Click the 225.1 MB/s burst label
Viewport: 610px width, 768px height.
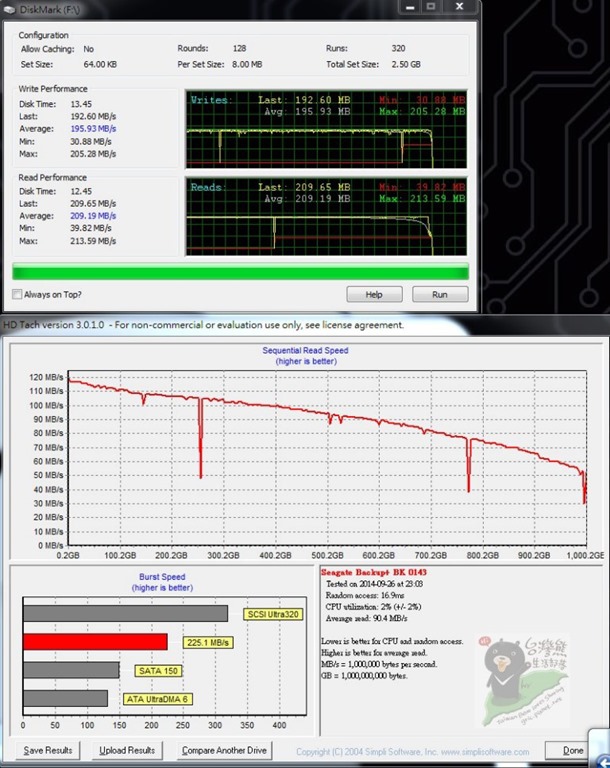(208, 643)
